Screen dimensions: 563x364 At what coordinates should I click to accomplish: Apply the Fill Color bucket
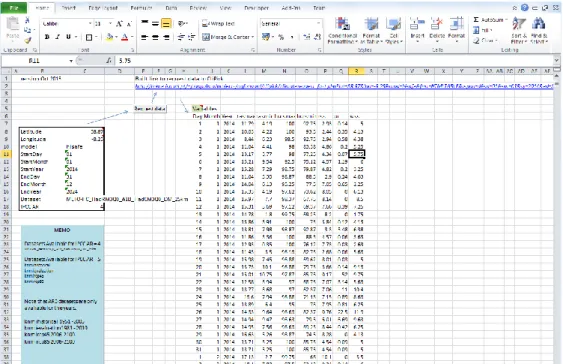(x=110, y=37)
